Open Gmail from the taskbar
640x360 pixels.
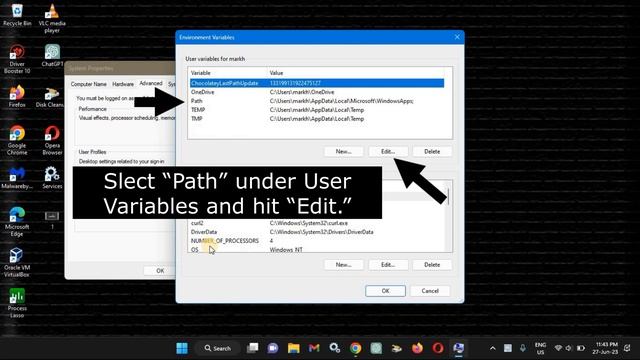(314, 348)
